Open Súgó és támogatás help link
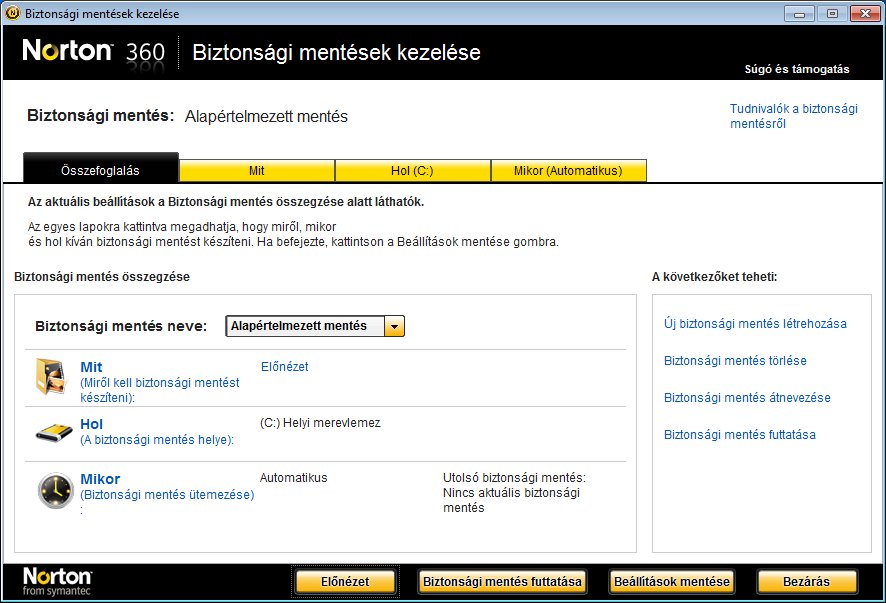886x603 pixels. click(797, 69)
